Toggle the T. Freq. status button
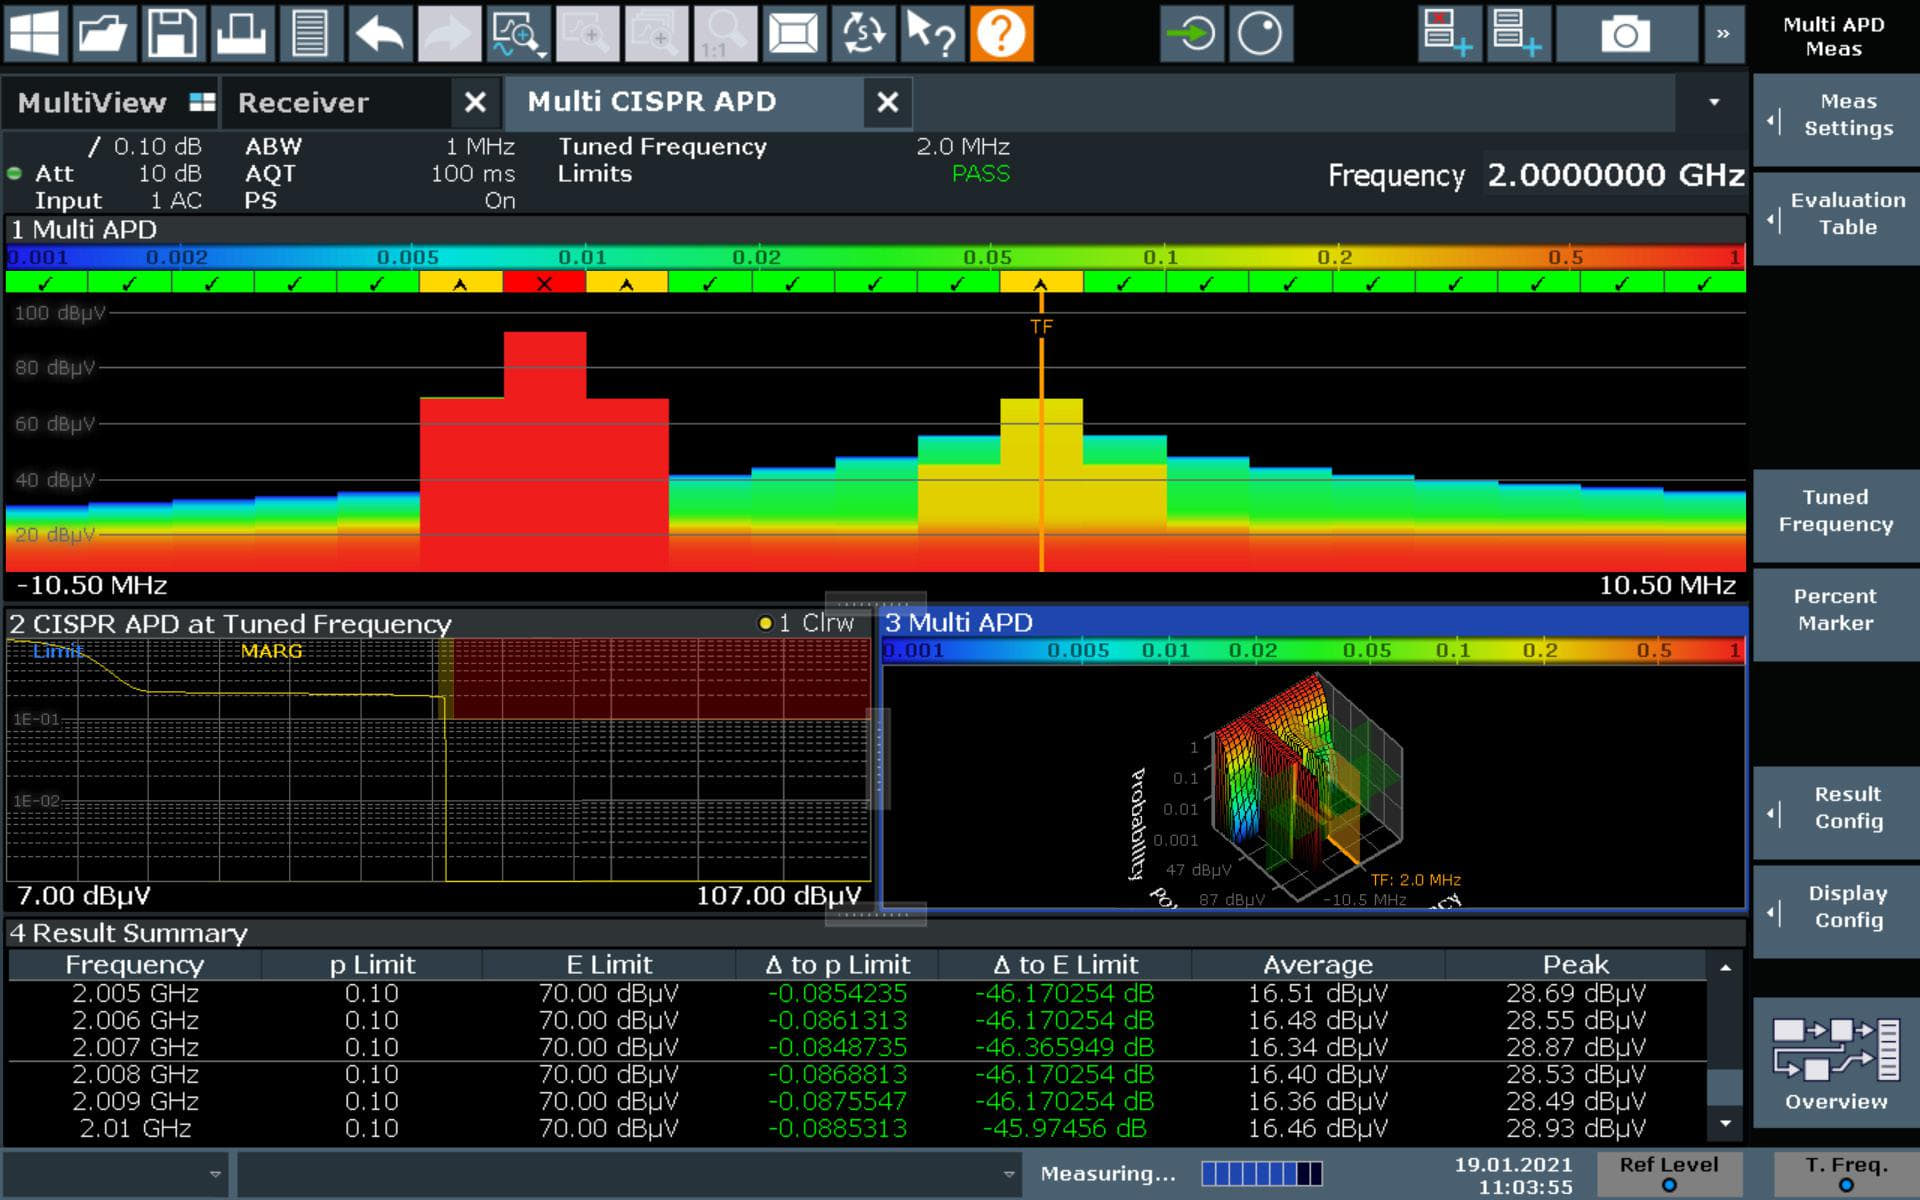1920x1200 pixels. [1845, 1172]
